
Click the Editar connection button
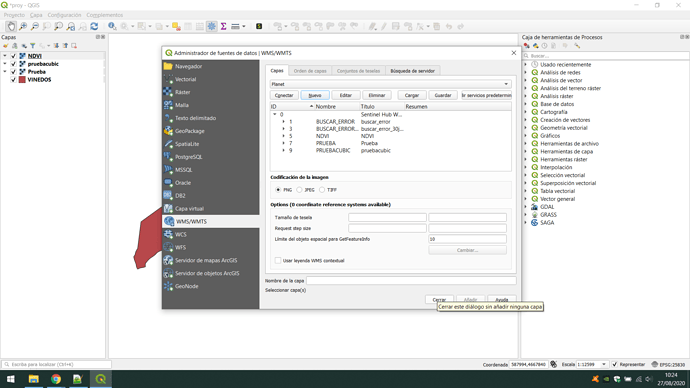pos(346,95)
